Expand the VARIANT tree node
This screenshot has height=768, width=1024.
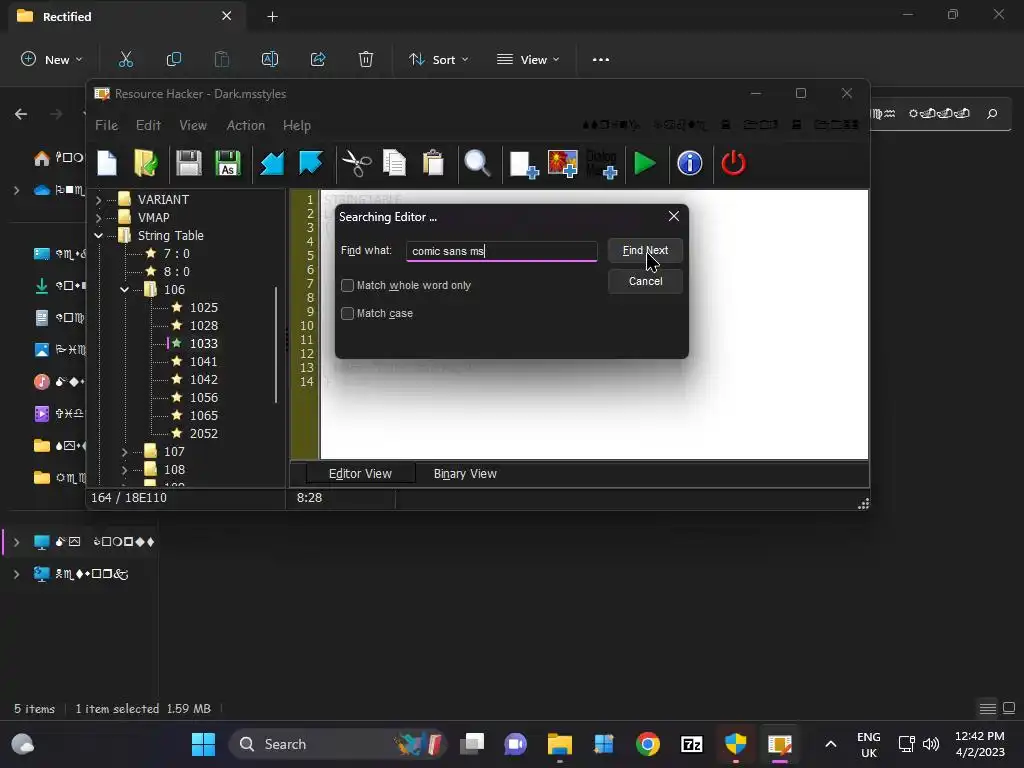click(99, 200)
